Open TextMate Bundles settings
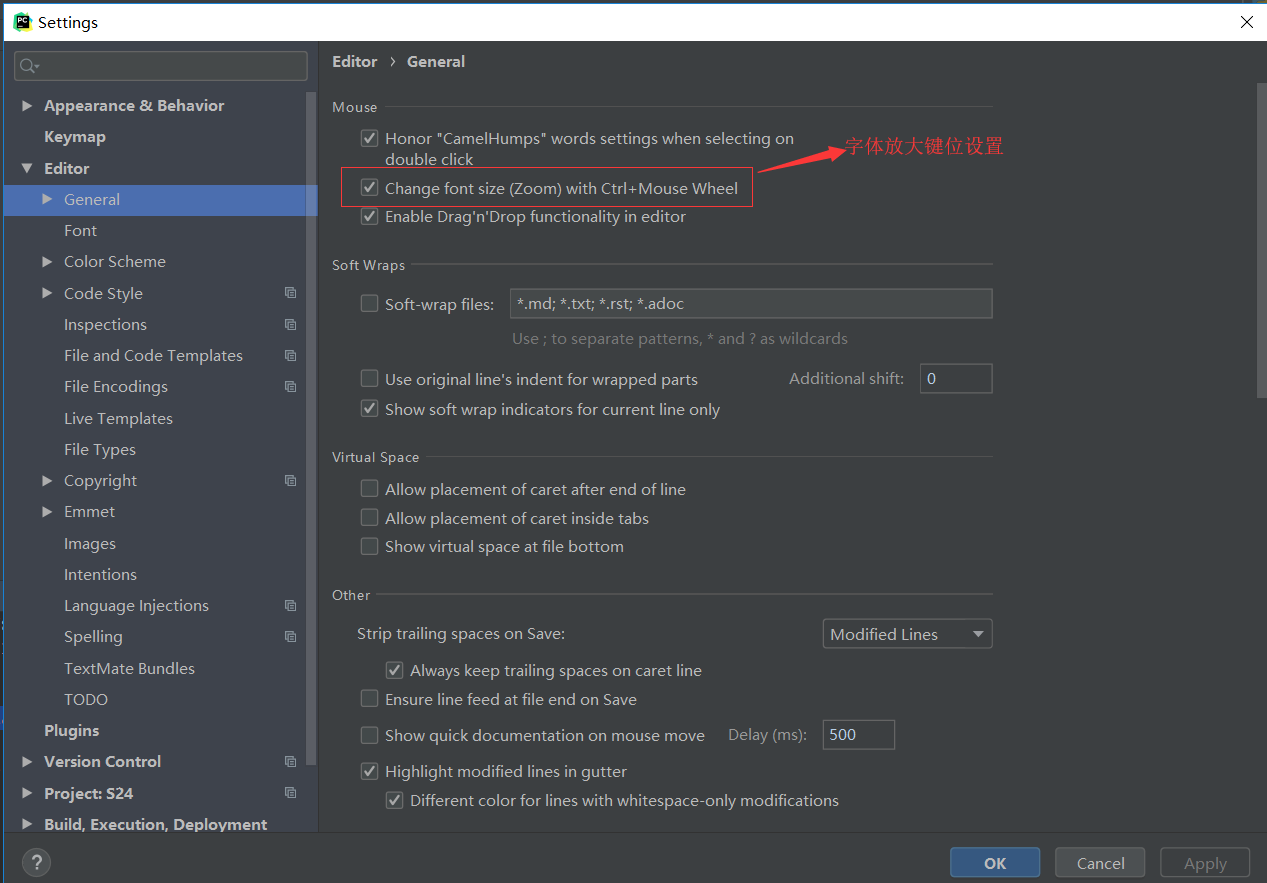 (129, 668)
